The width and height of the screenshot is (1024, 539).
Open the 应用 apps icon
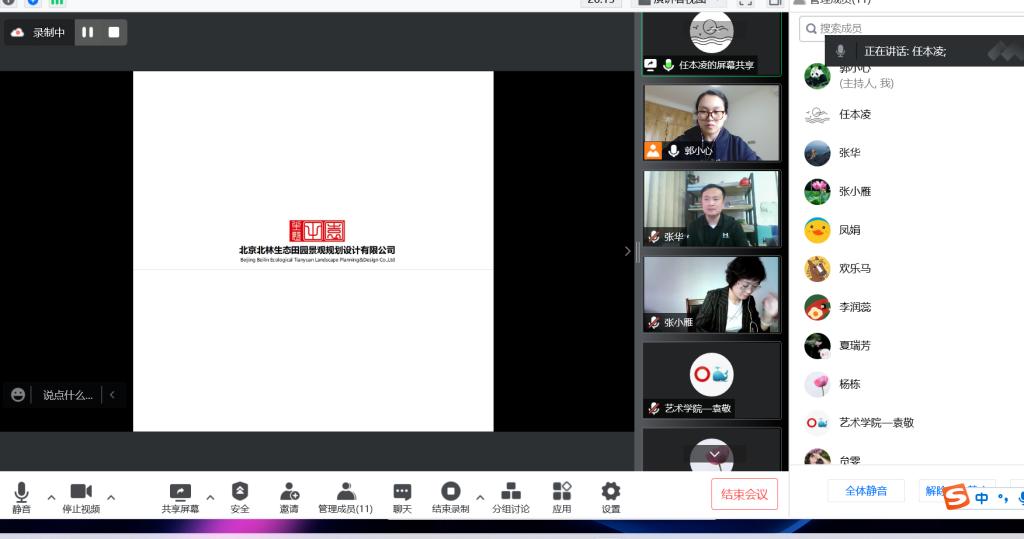click(562, 496)
